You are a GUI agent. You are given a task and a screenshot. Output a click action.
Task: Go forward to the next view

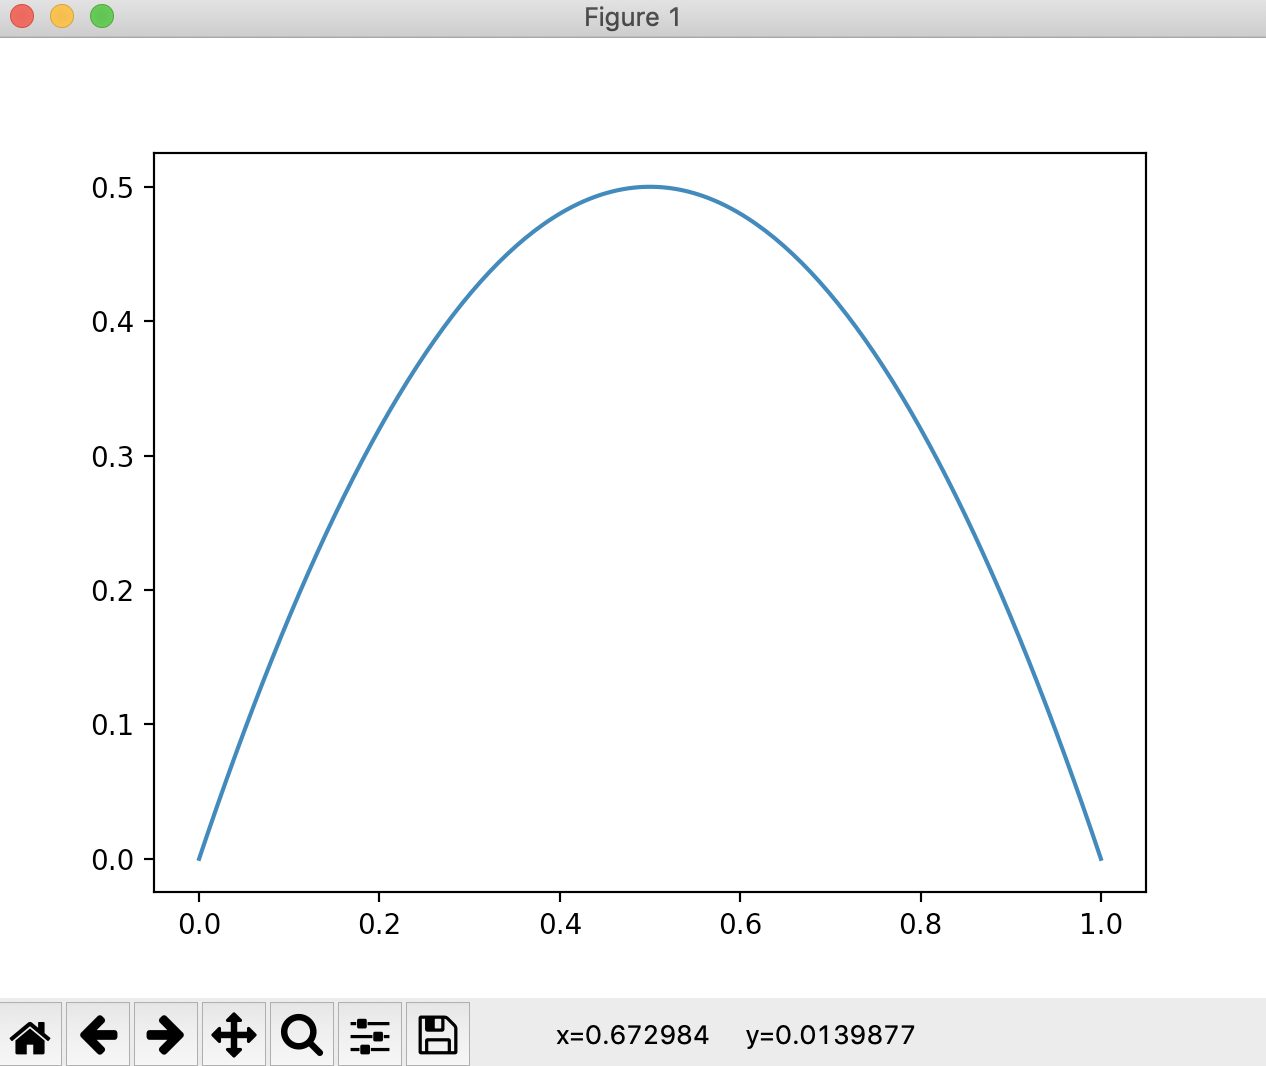coord(166,1034)
